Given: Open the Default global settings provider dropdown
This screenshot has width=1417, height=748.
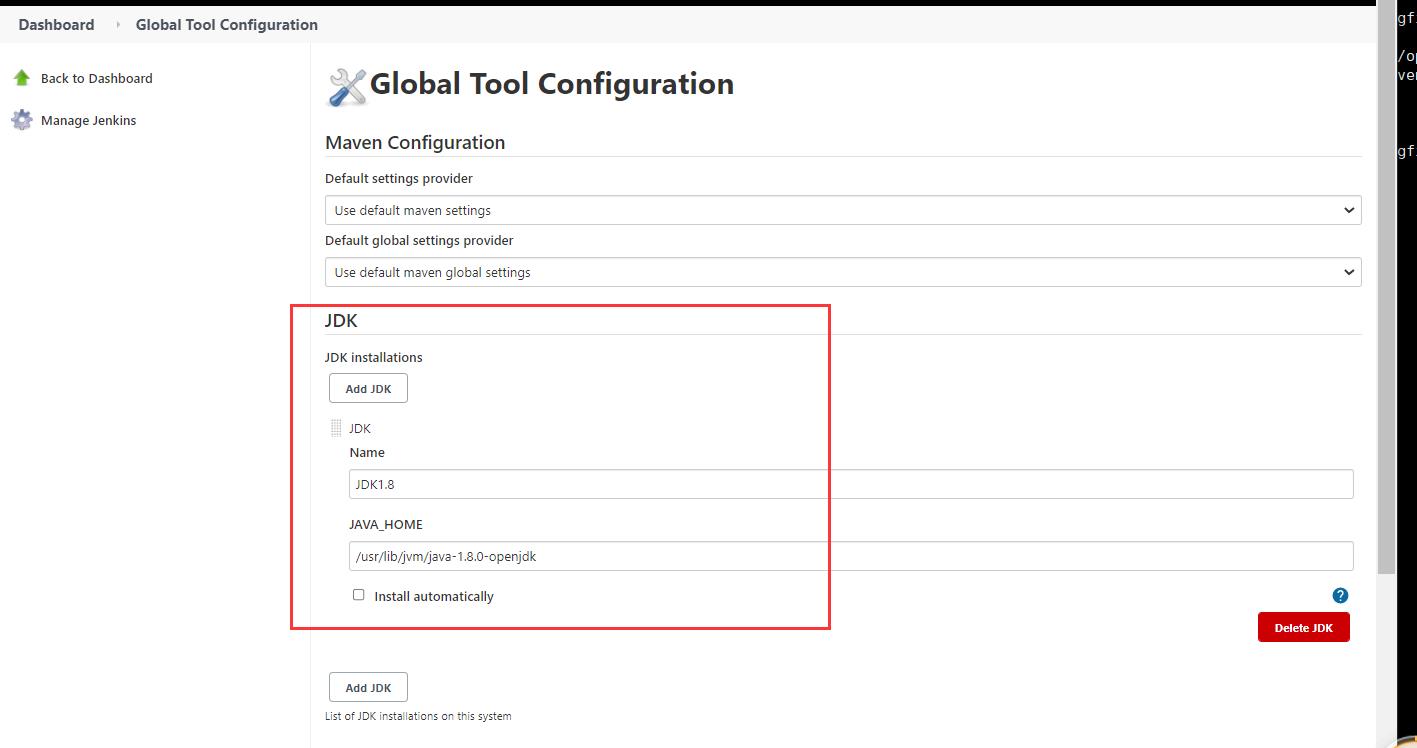Looking at the screenshot, I should (843, 272).
